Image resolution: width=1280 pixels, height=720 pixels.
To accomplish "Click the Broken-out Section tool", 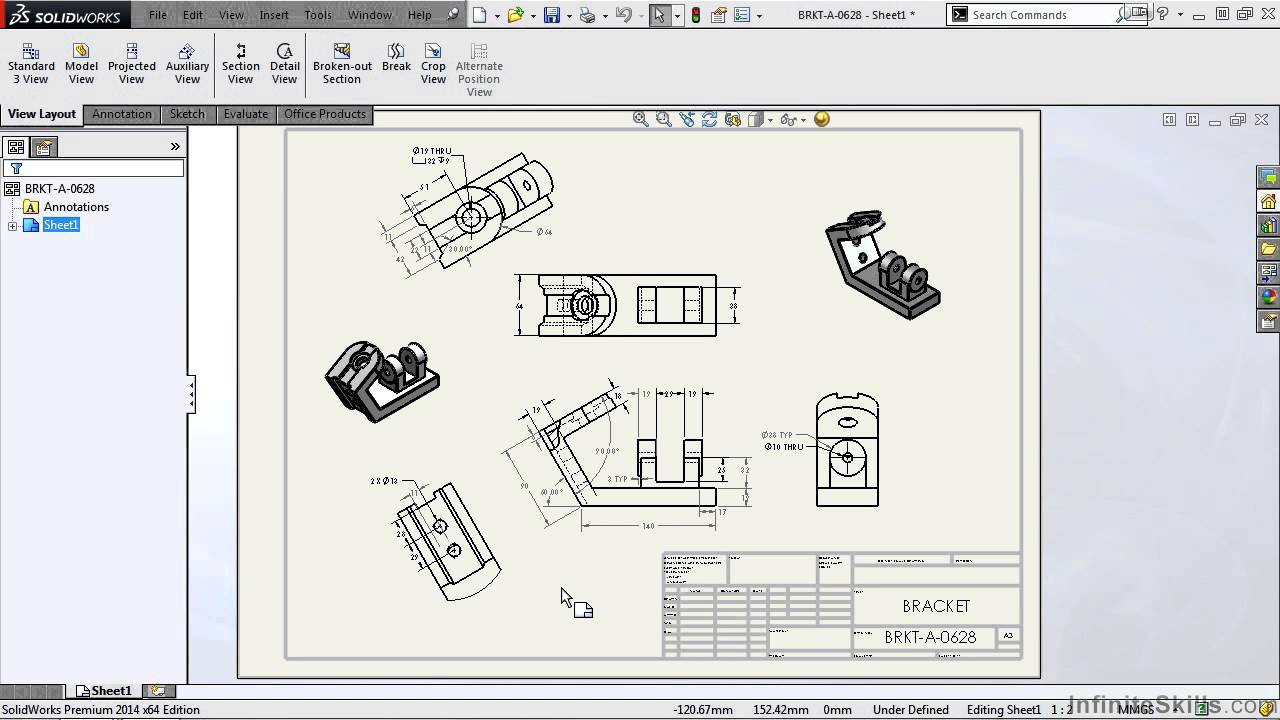I will (342, 64).
